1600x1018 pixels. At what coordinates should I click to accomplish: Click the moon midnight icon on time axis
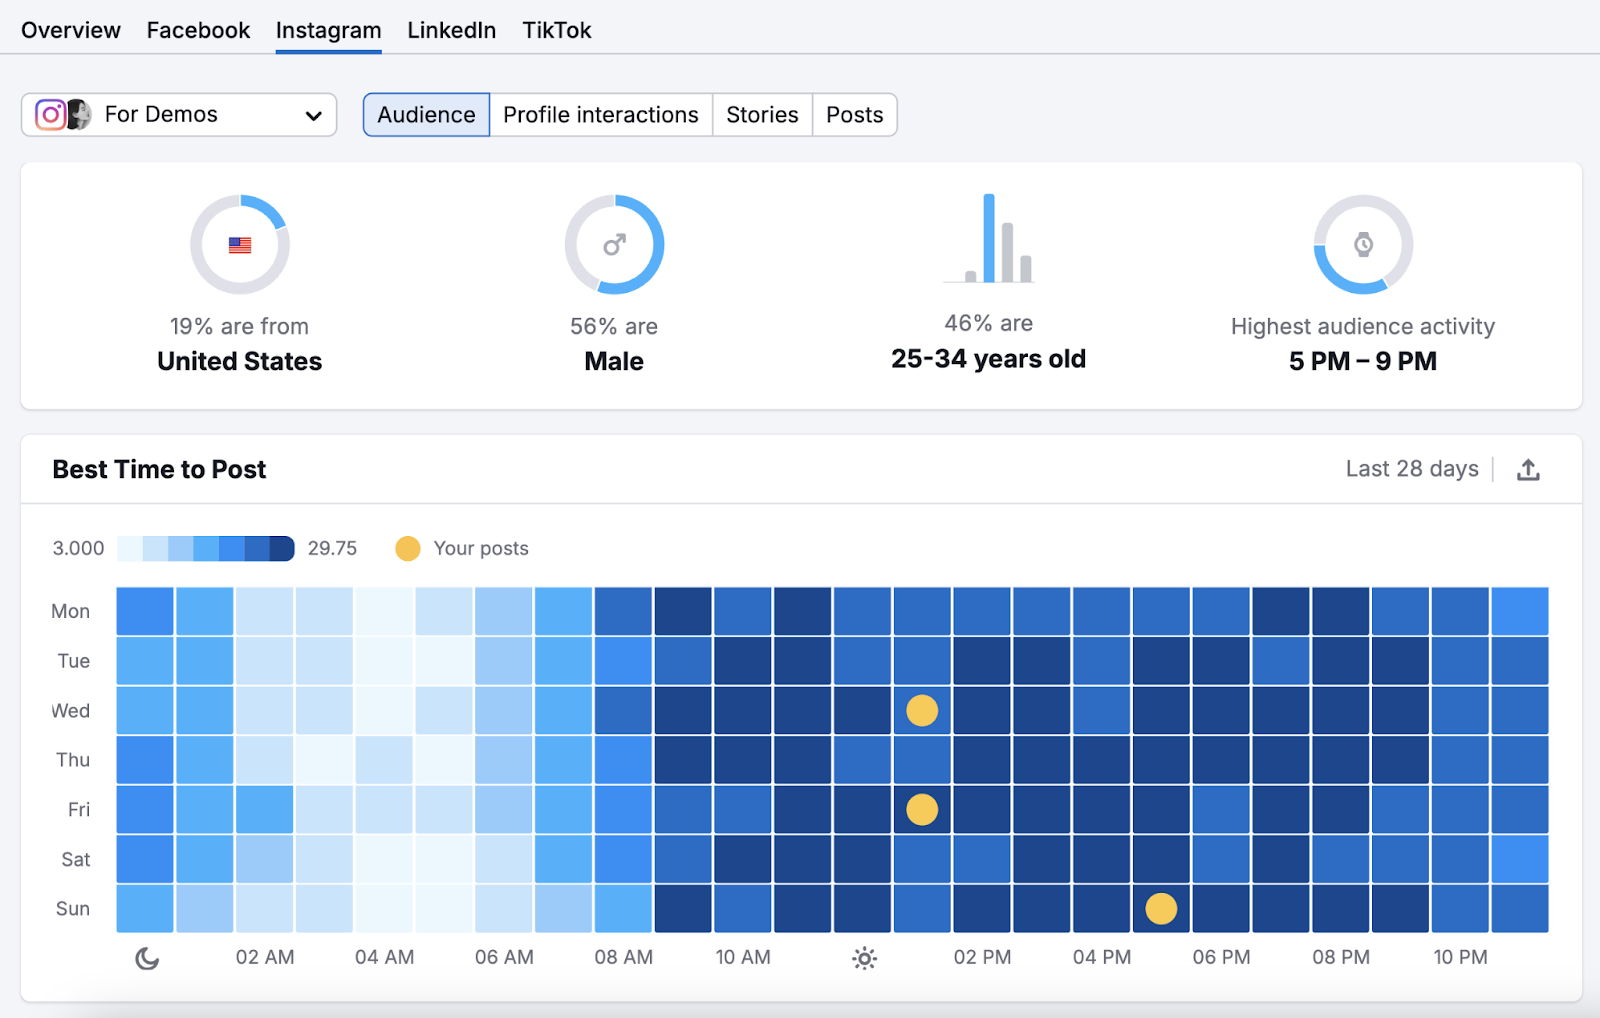coord(147,959)
